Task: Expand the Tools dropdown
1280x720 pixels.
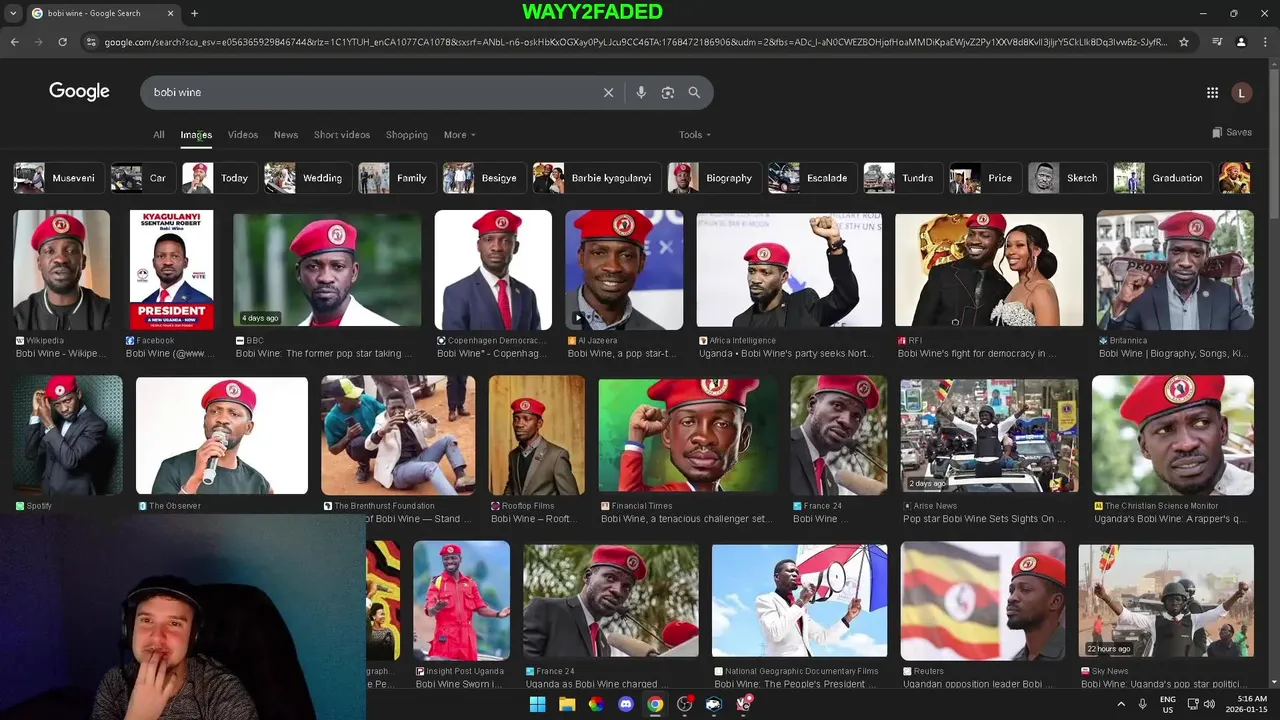Action: [x=695, y=134]
